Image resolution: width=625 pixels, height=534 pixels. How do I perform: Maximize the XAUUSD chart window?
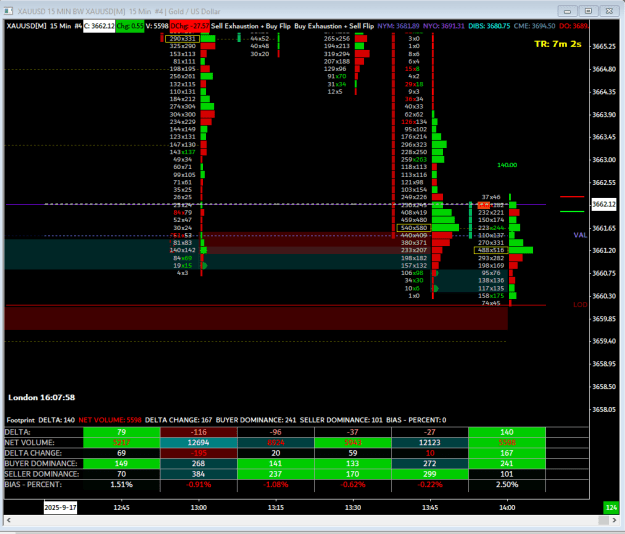(588, 11)
